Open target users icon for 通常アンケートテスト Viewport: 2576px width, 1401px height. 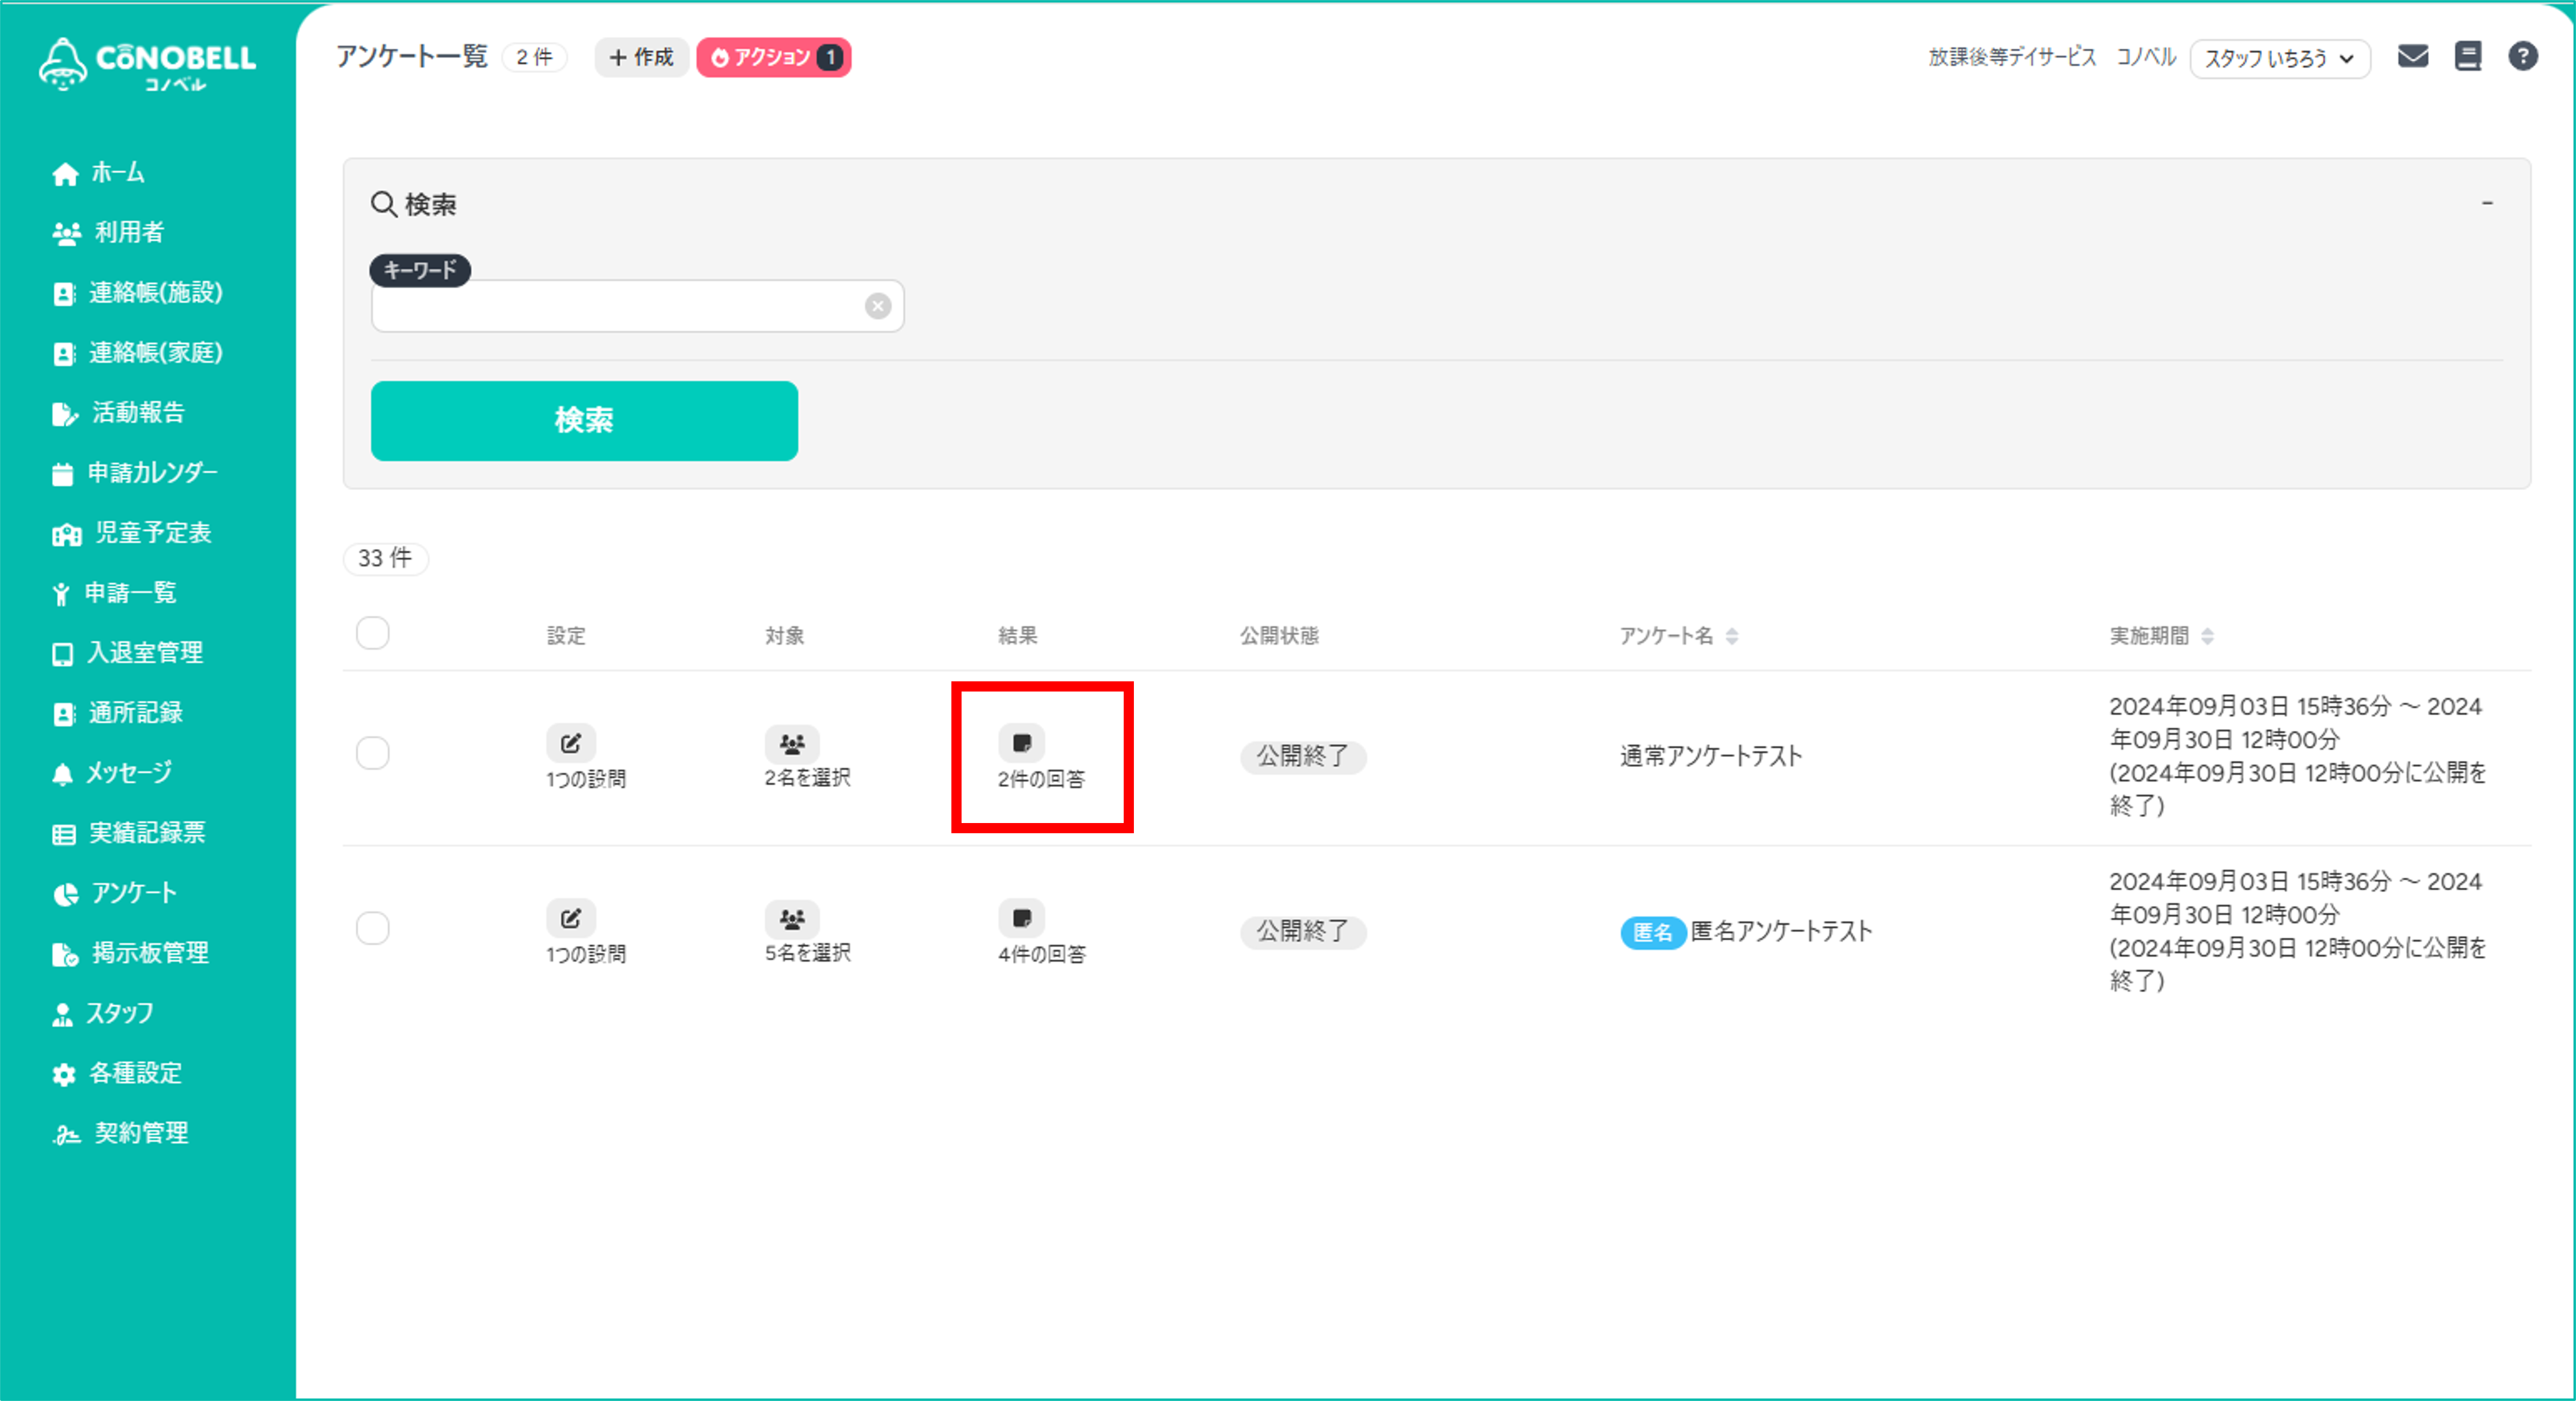792,743
